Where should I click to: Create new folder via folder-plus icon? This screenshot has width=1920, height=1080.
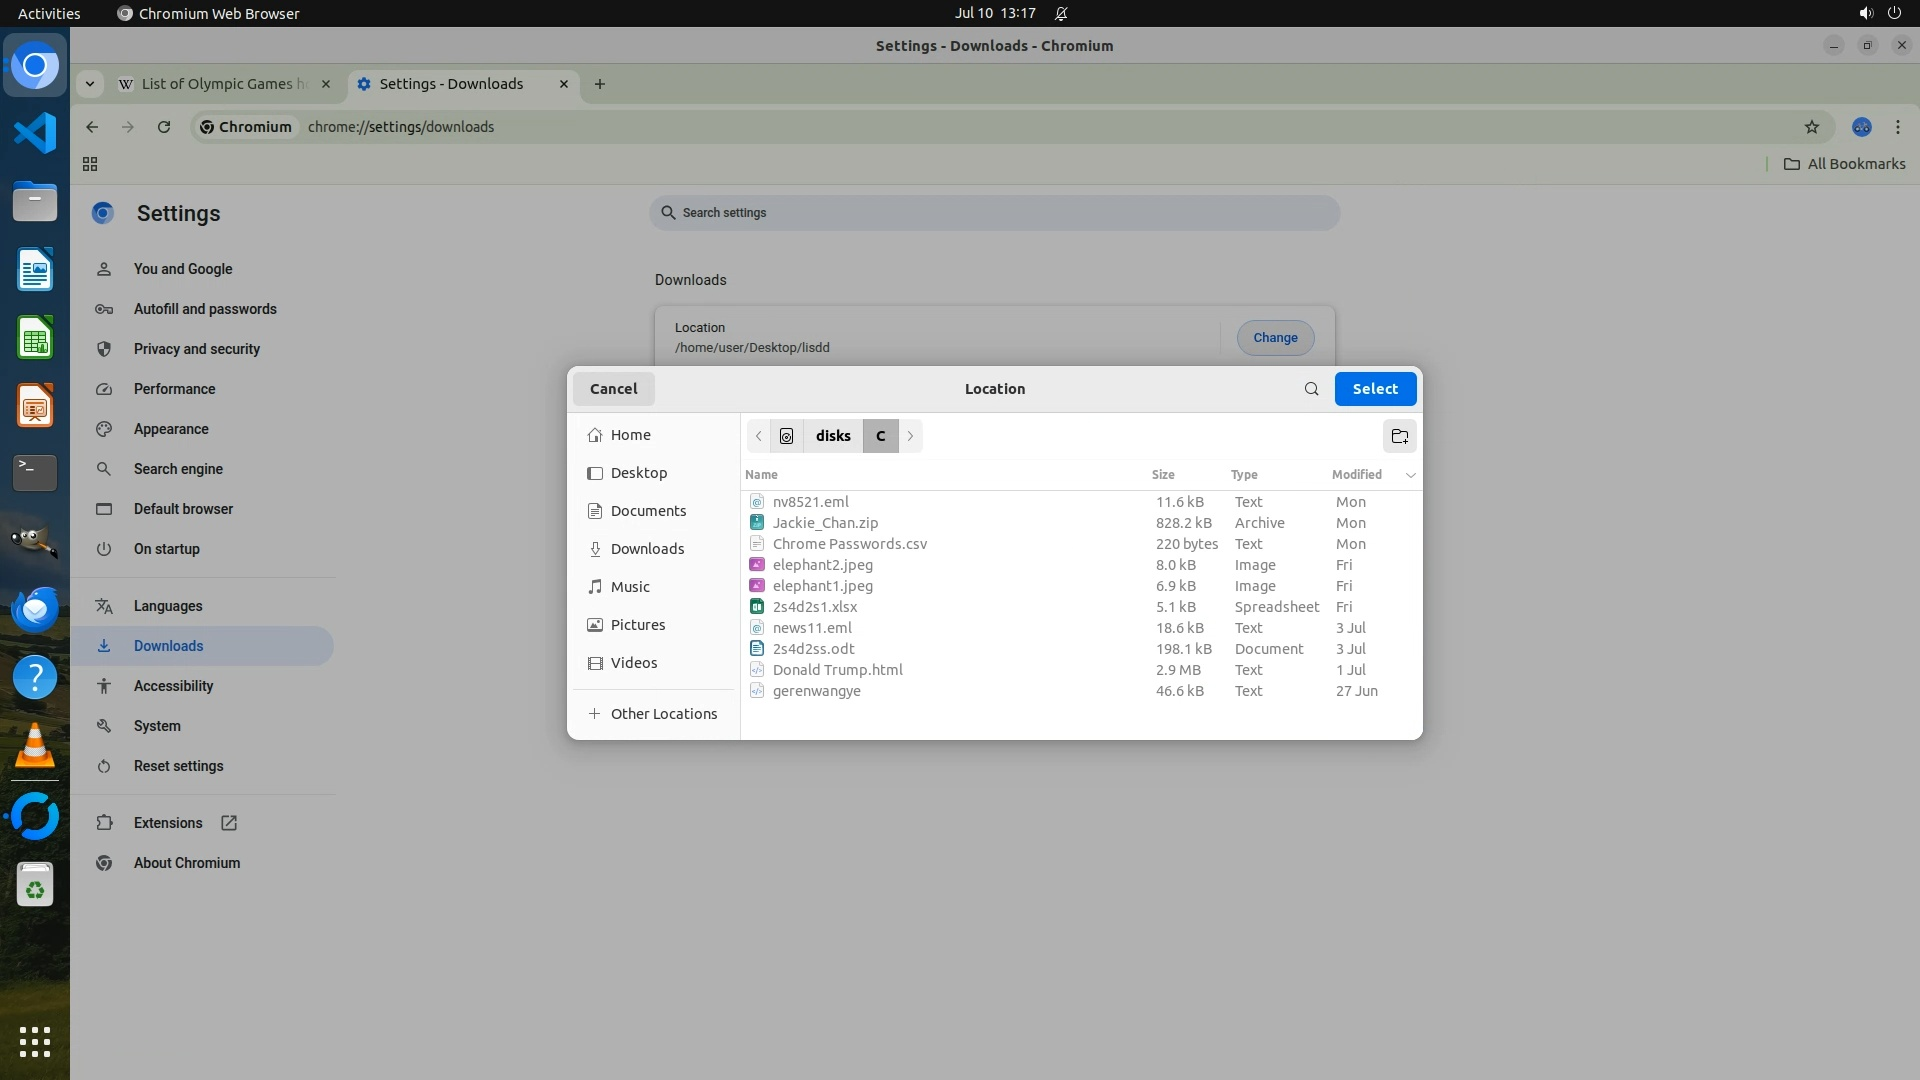1399,436
